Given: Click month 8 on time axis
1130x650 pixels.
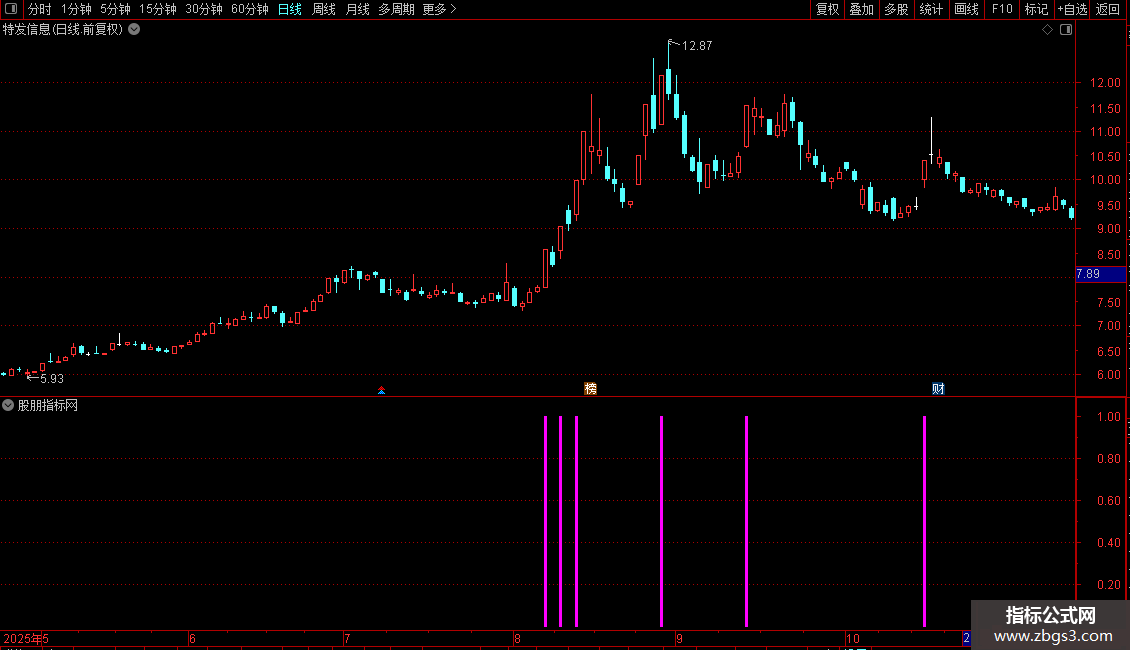Looking at the screenshot, I should tap(517, 638).
